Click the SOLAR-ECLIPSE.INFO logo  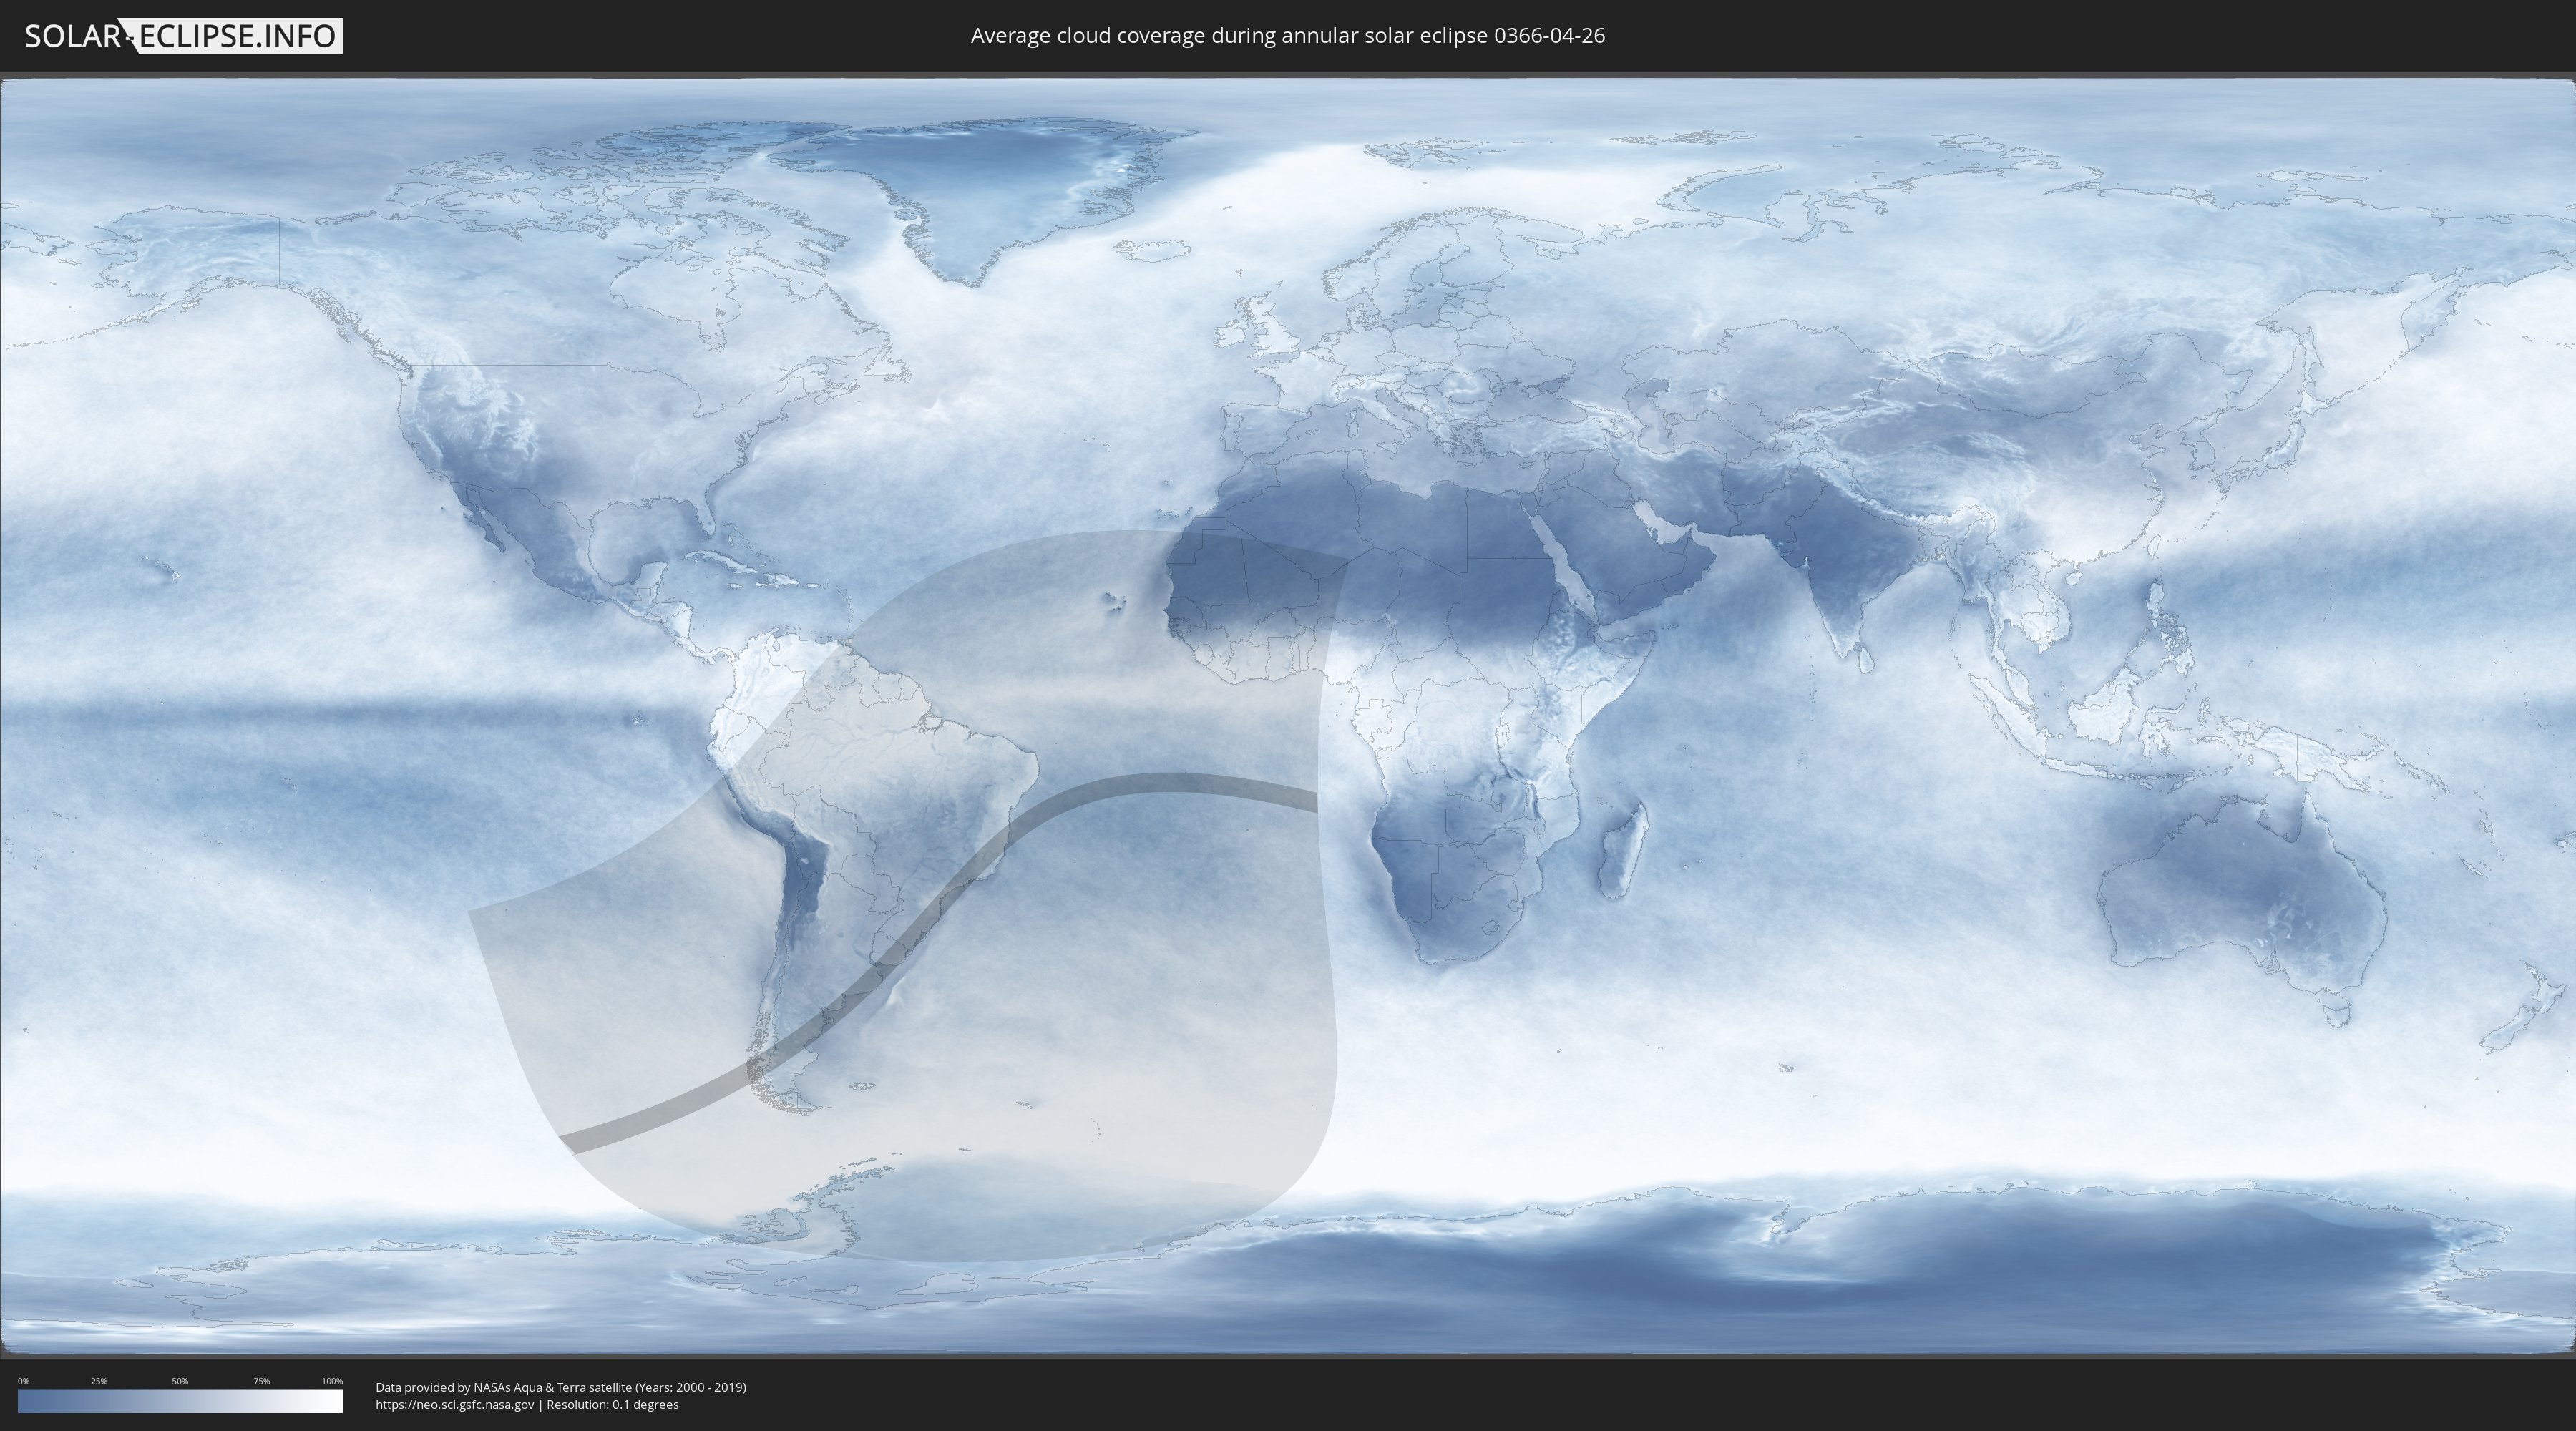click(183, 36)
